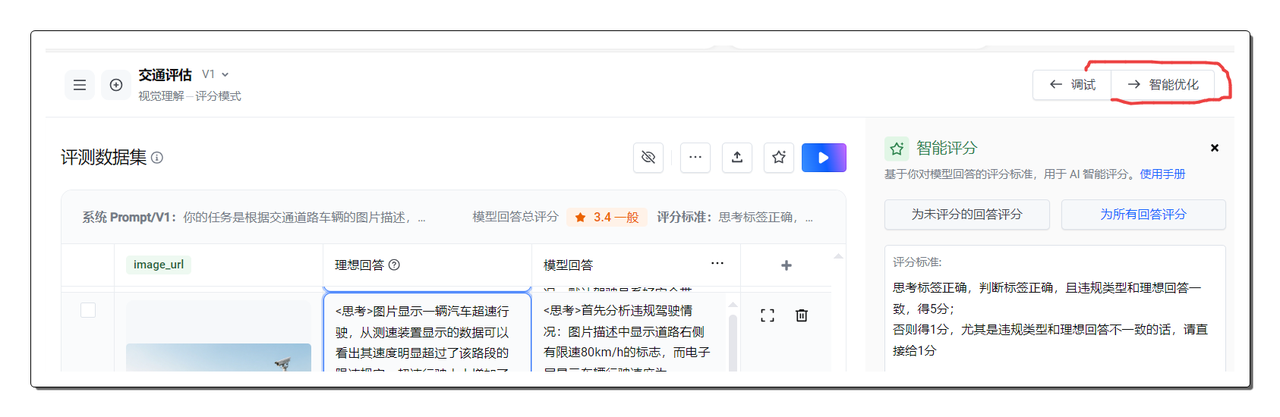This screenshot has height=417, width=1280.
Task: Close the 智能评分 panel
Action: (x=1215, y=148)
